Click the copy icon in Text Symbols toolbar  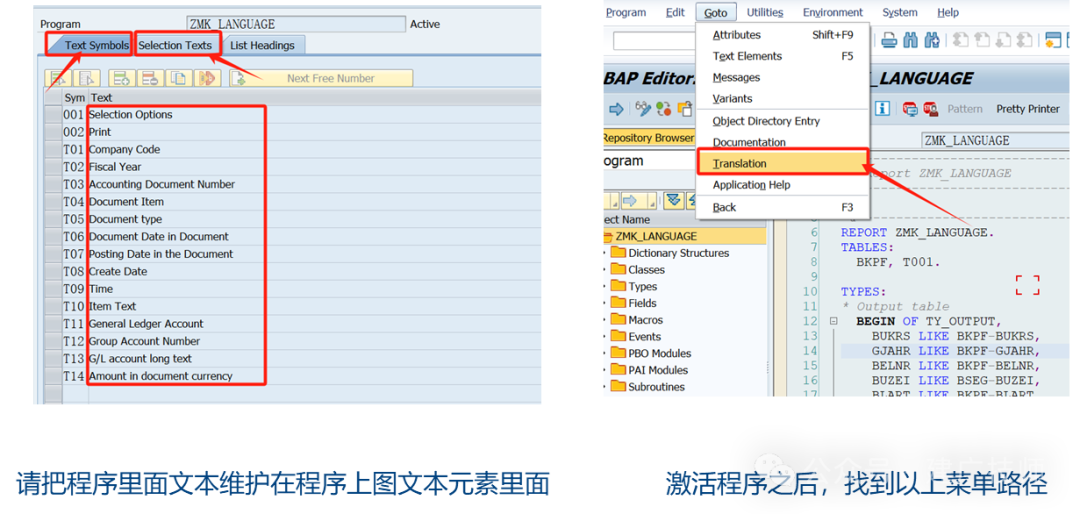tap(178, 79)
